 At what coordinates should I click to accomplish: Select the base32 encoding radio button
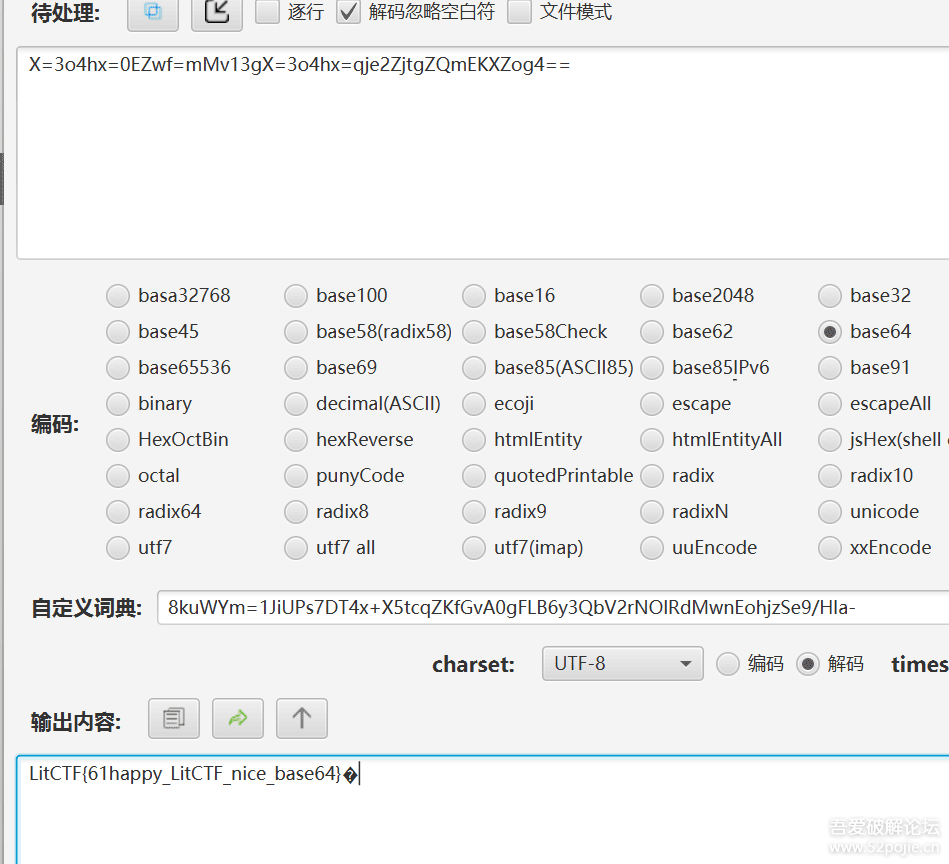coord(830,296)
